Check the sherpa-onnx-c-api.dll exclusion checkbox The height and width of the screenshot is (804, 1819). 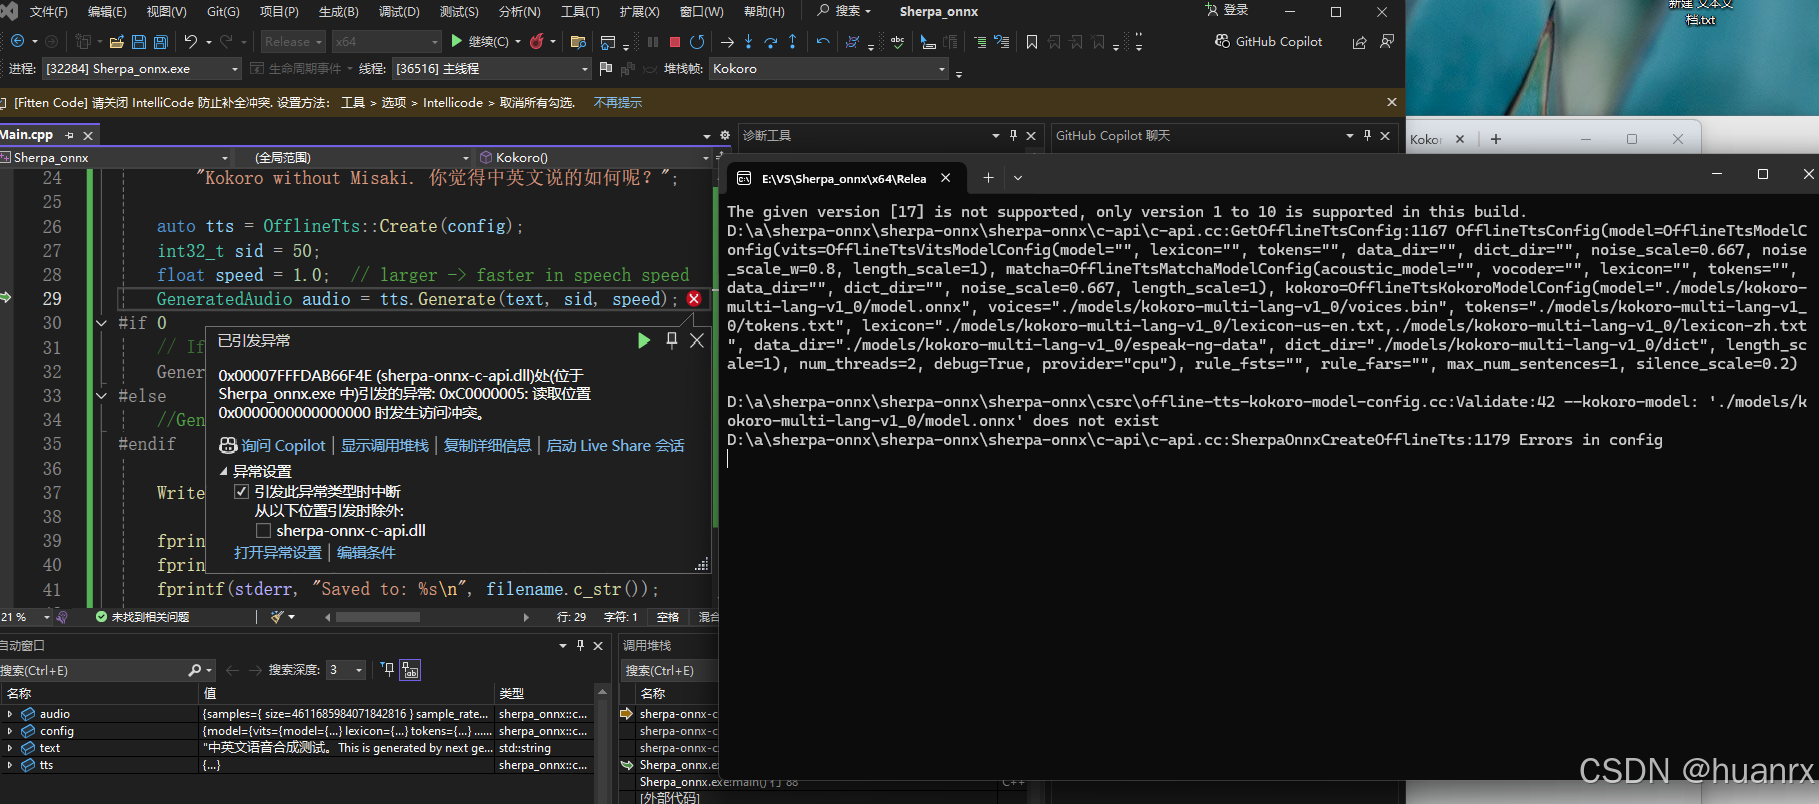[263, 531]
